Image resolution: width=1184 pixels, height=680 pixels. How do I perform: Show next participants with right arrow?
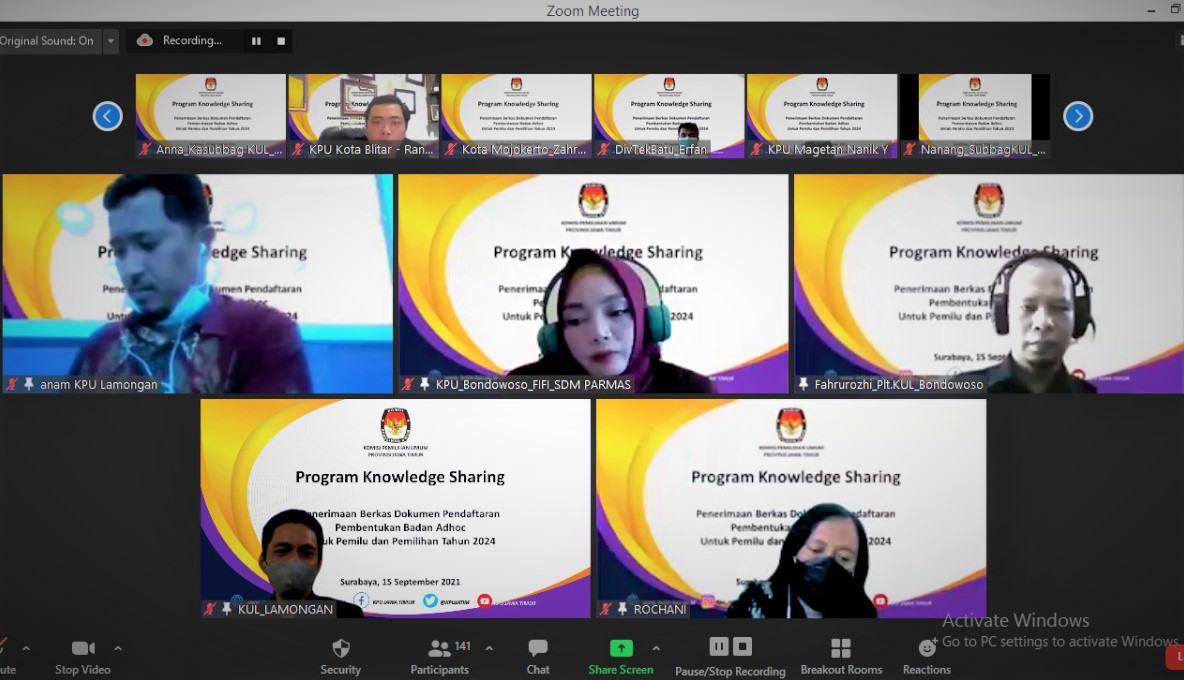click(1077, 116)
